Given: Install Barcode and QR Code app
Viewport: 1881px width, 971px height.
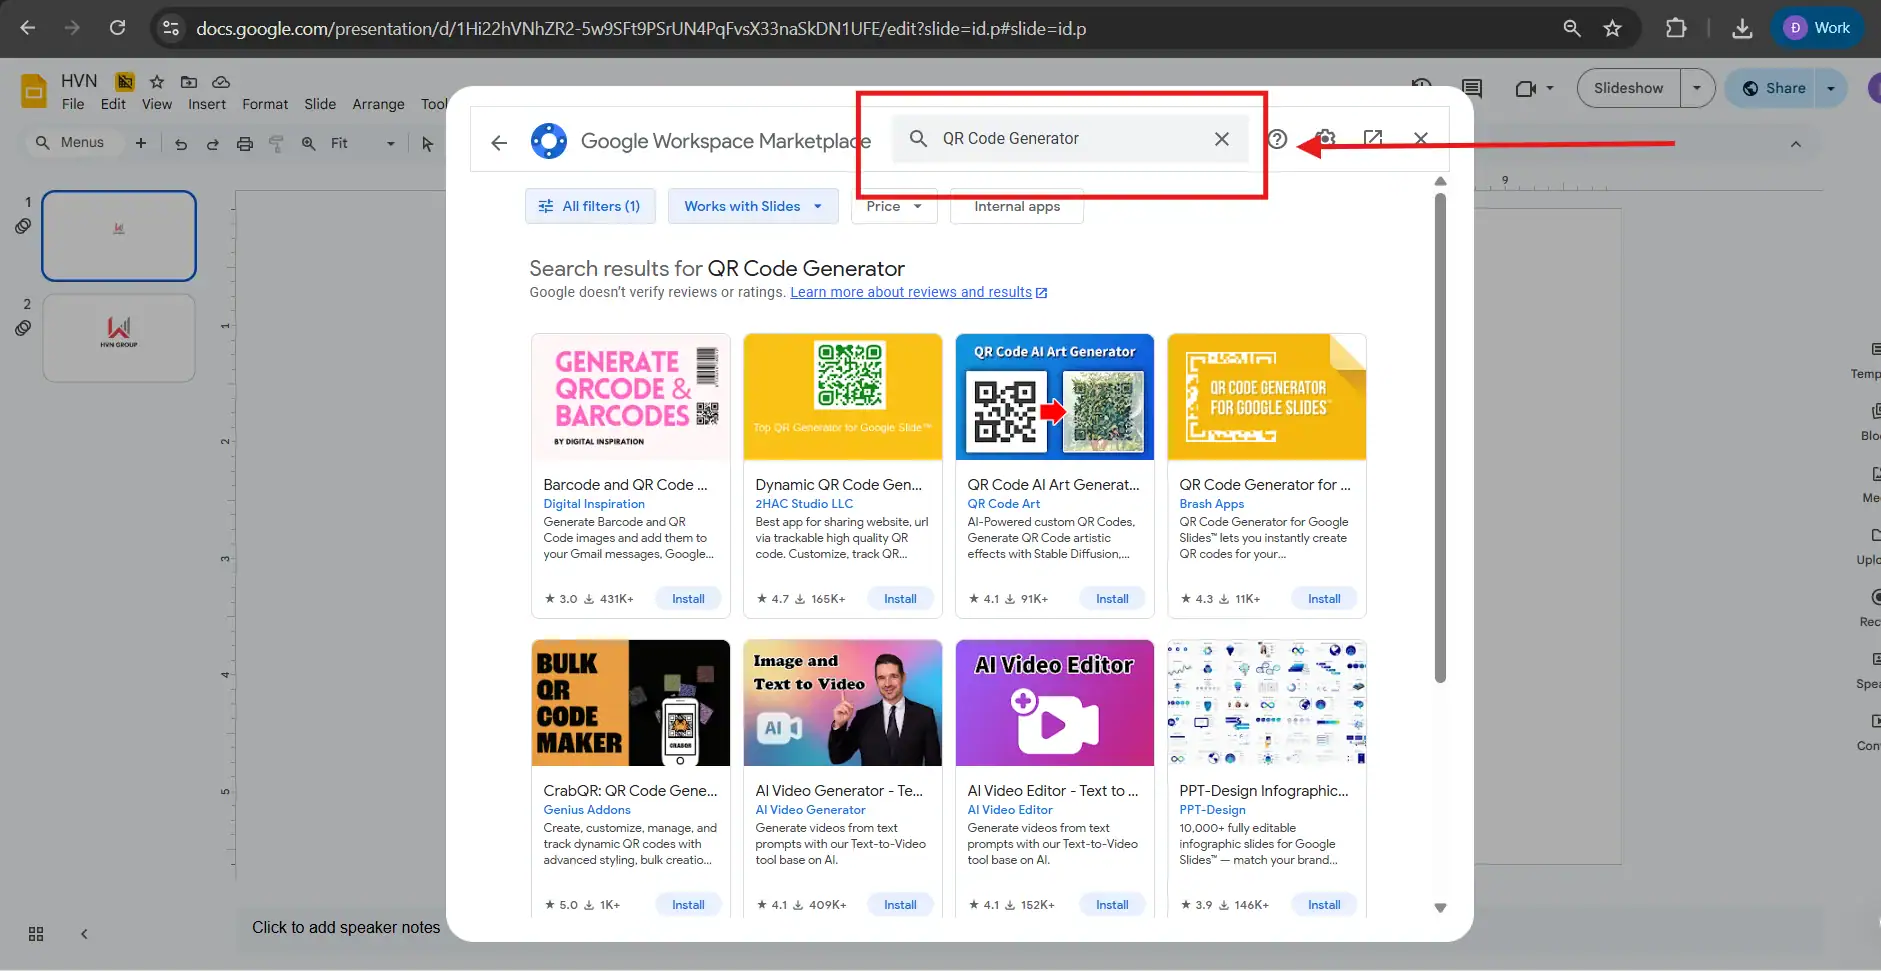Looking at the screenshot, I should pyautogui.click(x=688, y=599).
